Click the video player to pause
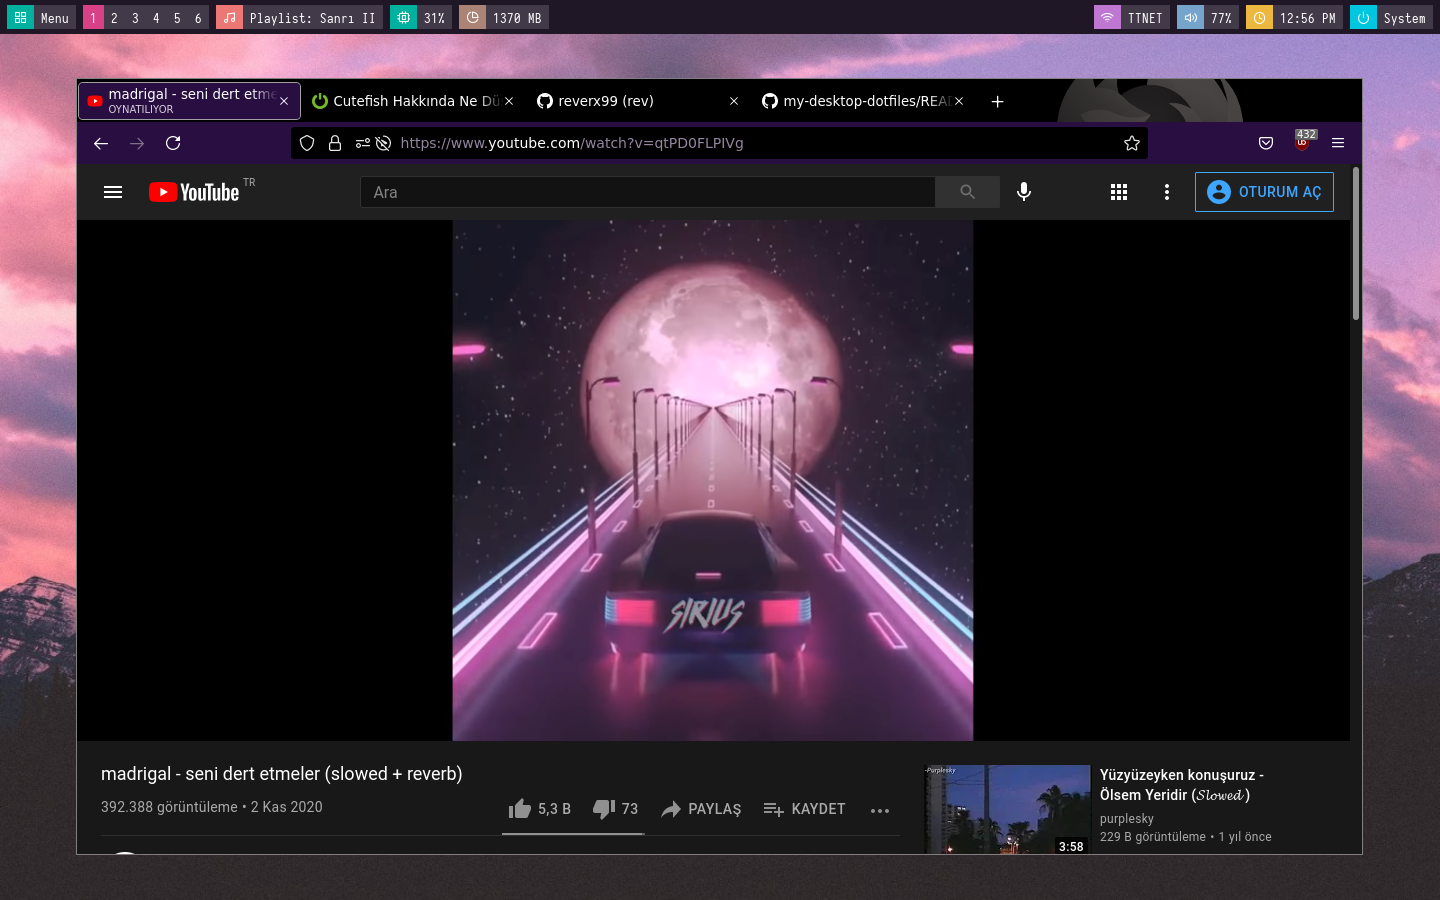The image size is (1440, 900). pyautogui.click(x=713, y=480)
